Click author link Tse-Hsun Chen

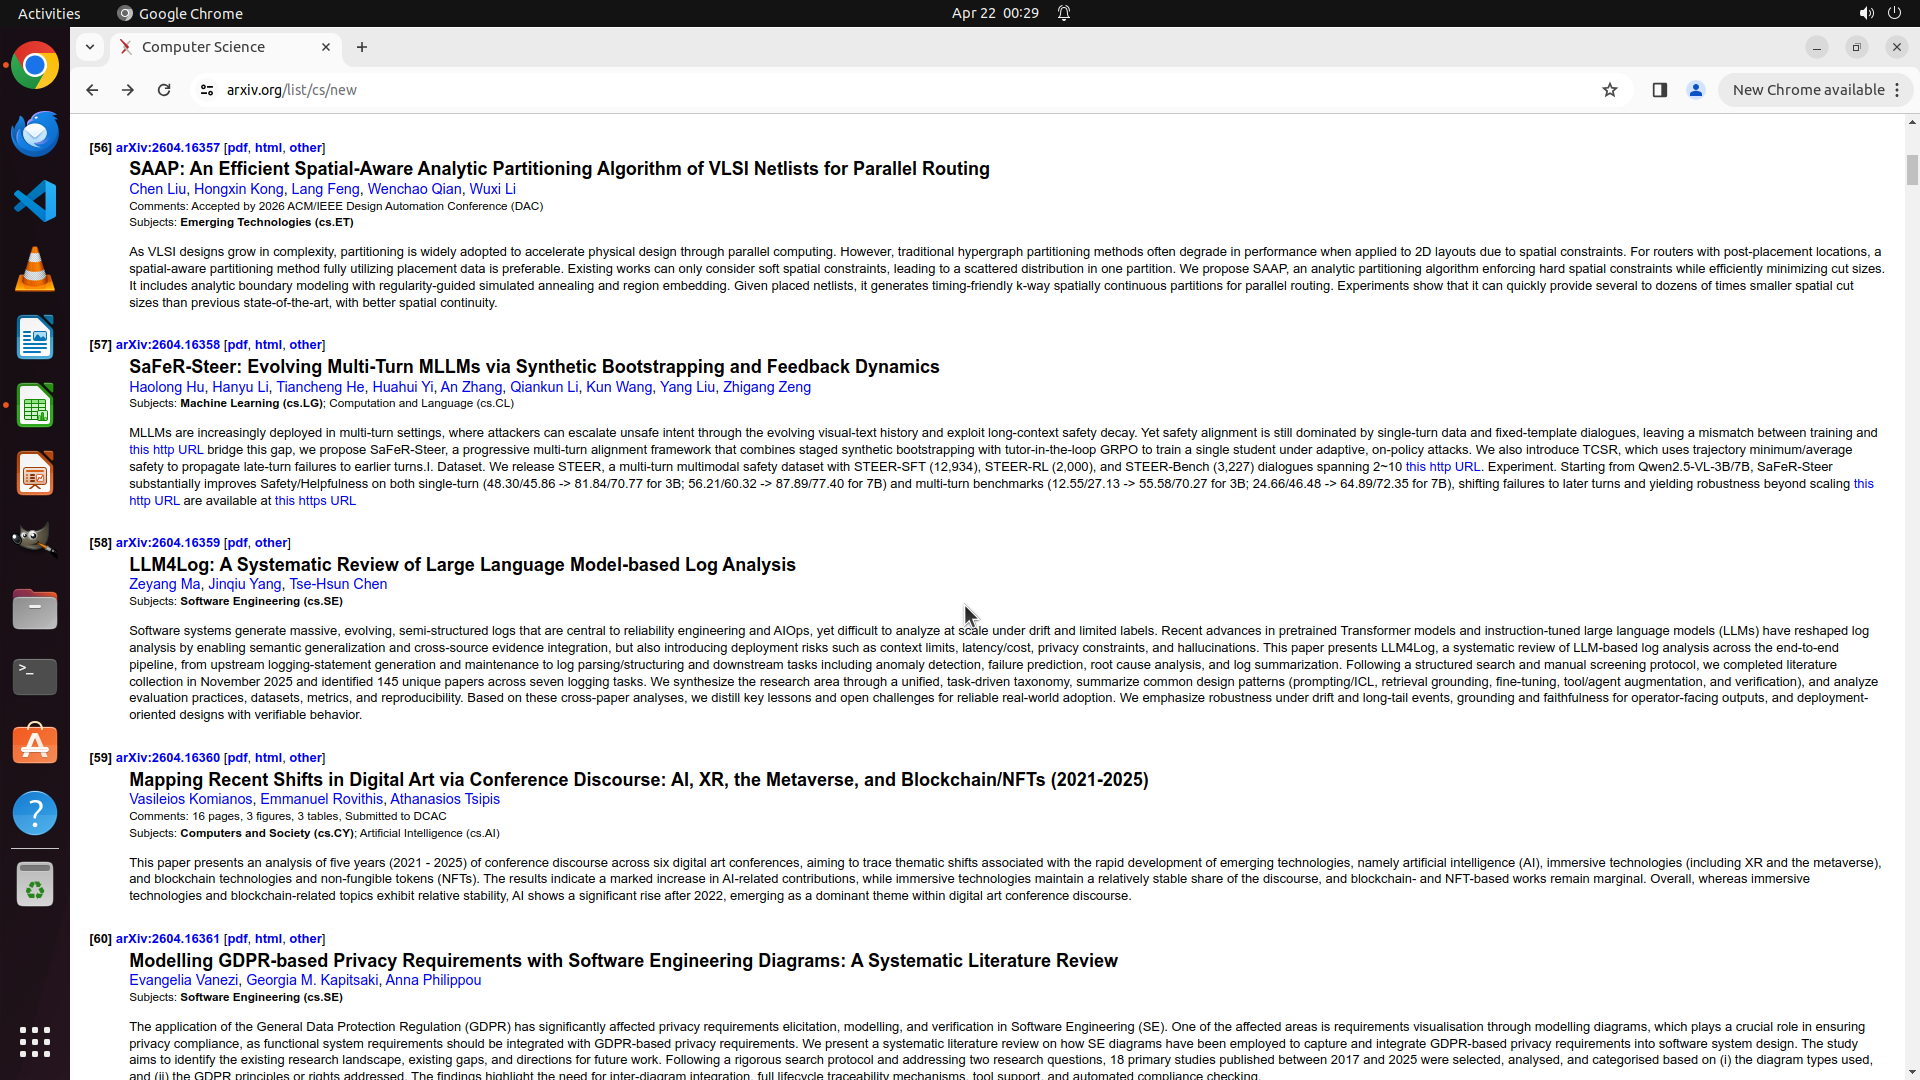click(338, 584)
